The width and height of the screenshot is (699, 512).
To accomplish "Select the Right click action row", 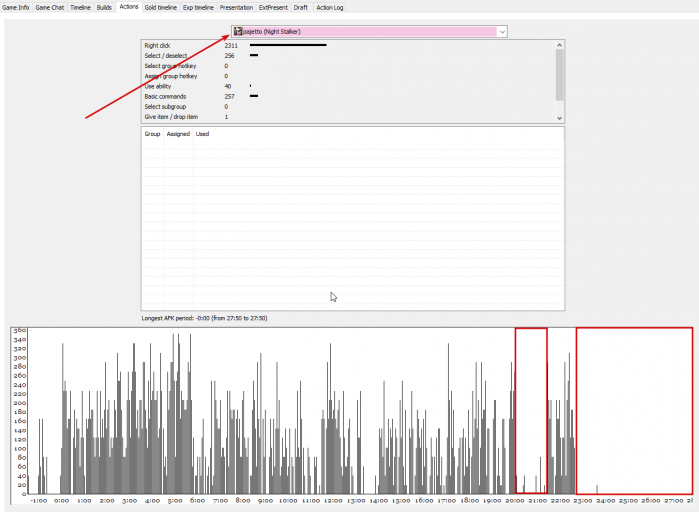I will 348,45.
